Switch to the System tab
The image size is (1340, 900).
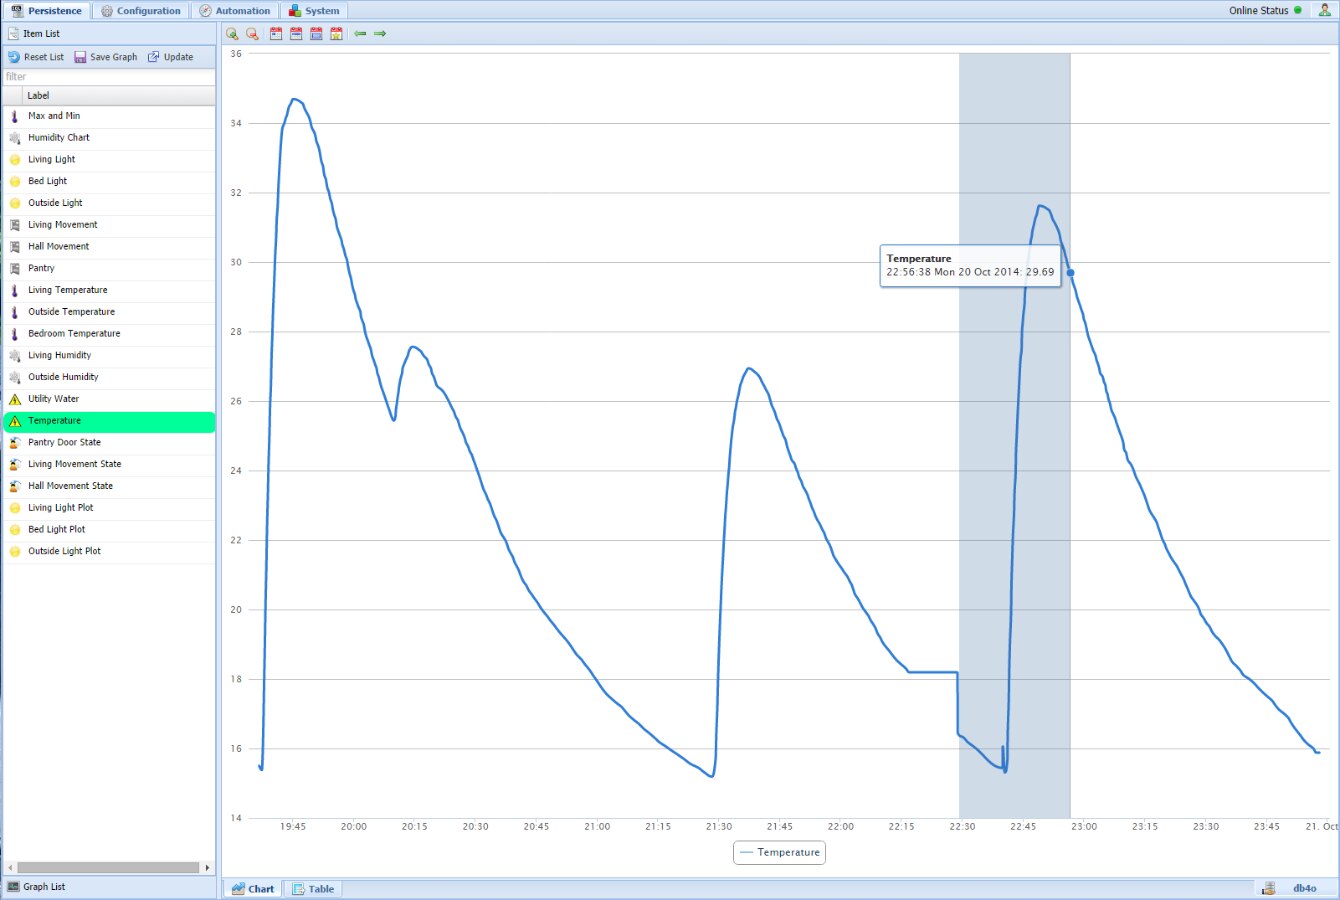click(x=314, y=11)
